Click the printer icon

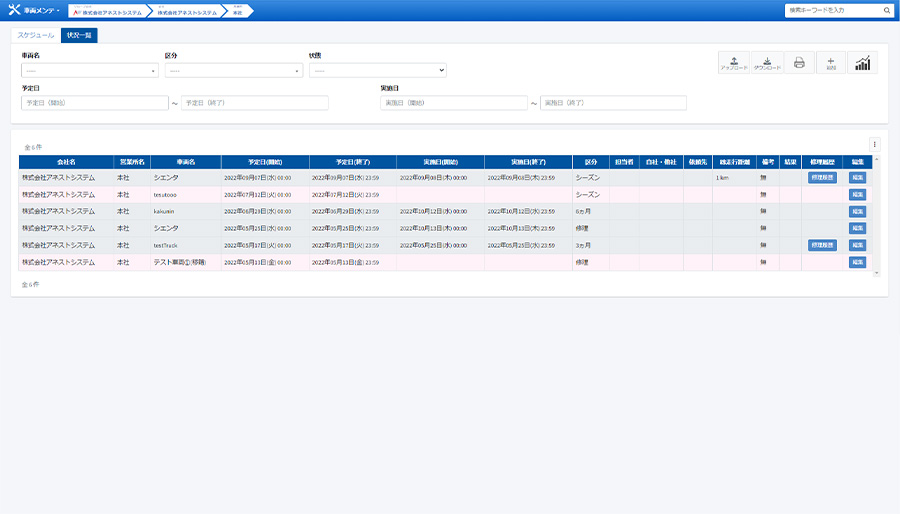(x=799, y=63)
